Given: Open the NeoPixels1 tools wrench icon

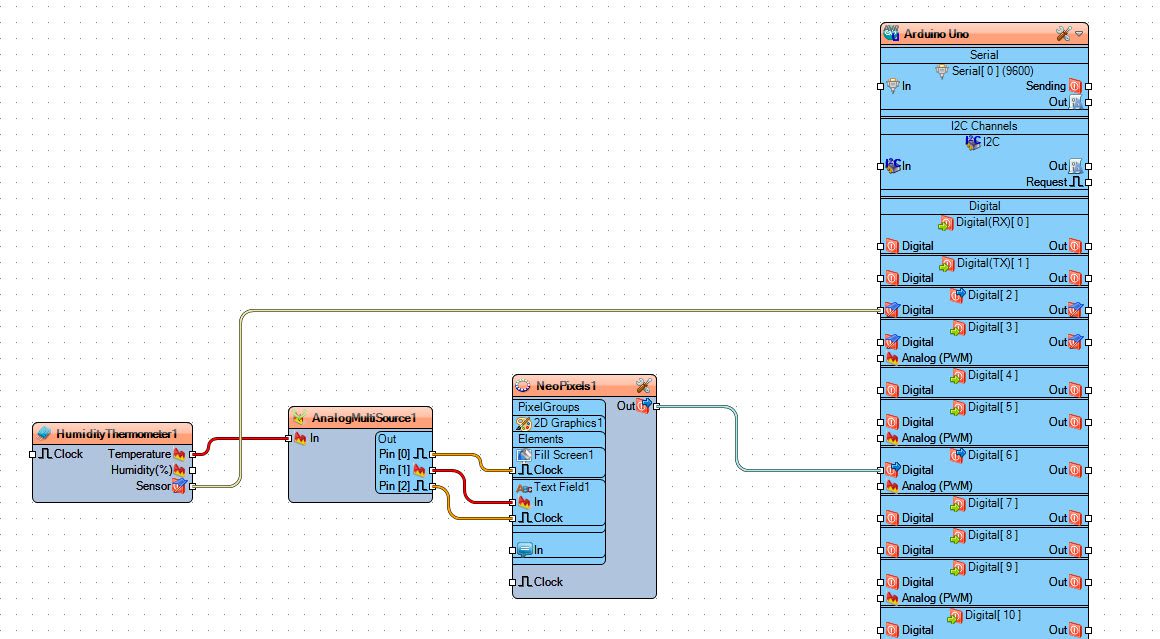Looking at the screenshot, I should [643, 385].
